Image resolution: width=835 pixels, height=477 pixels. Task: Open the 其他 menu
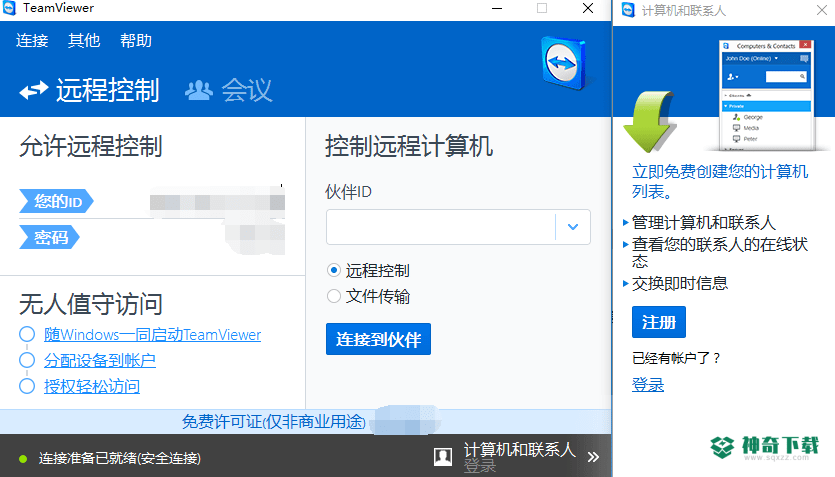point(84,40)
